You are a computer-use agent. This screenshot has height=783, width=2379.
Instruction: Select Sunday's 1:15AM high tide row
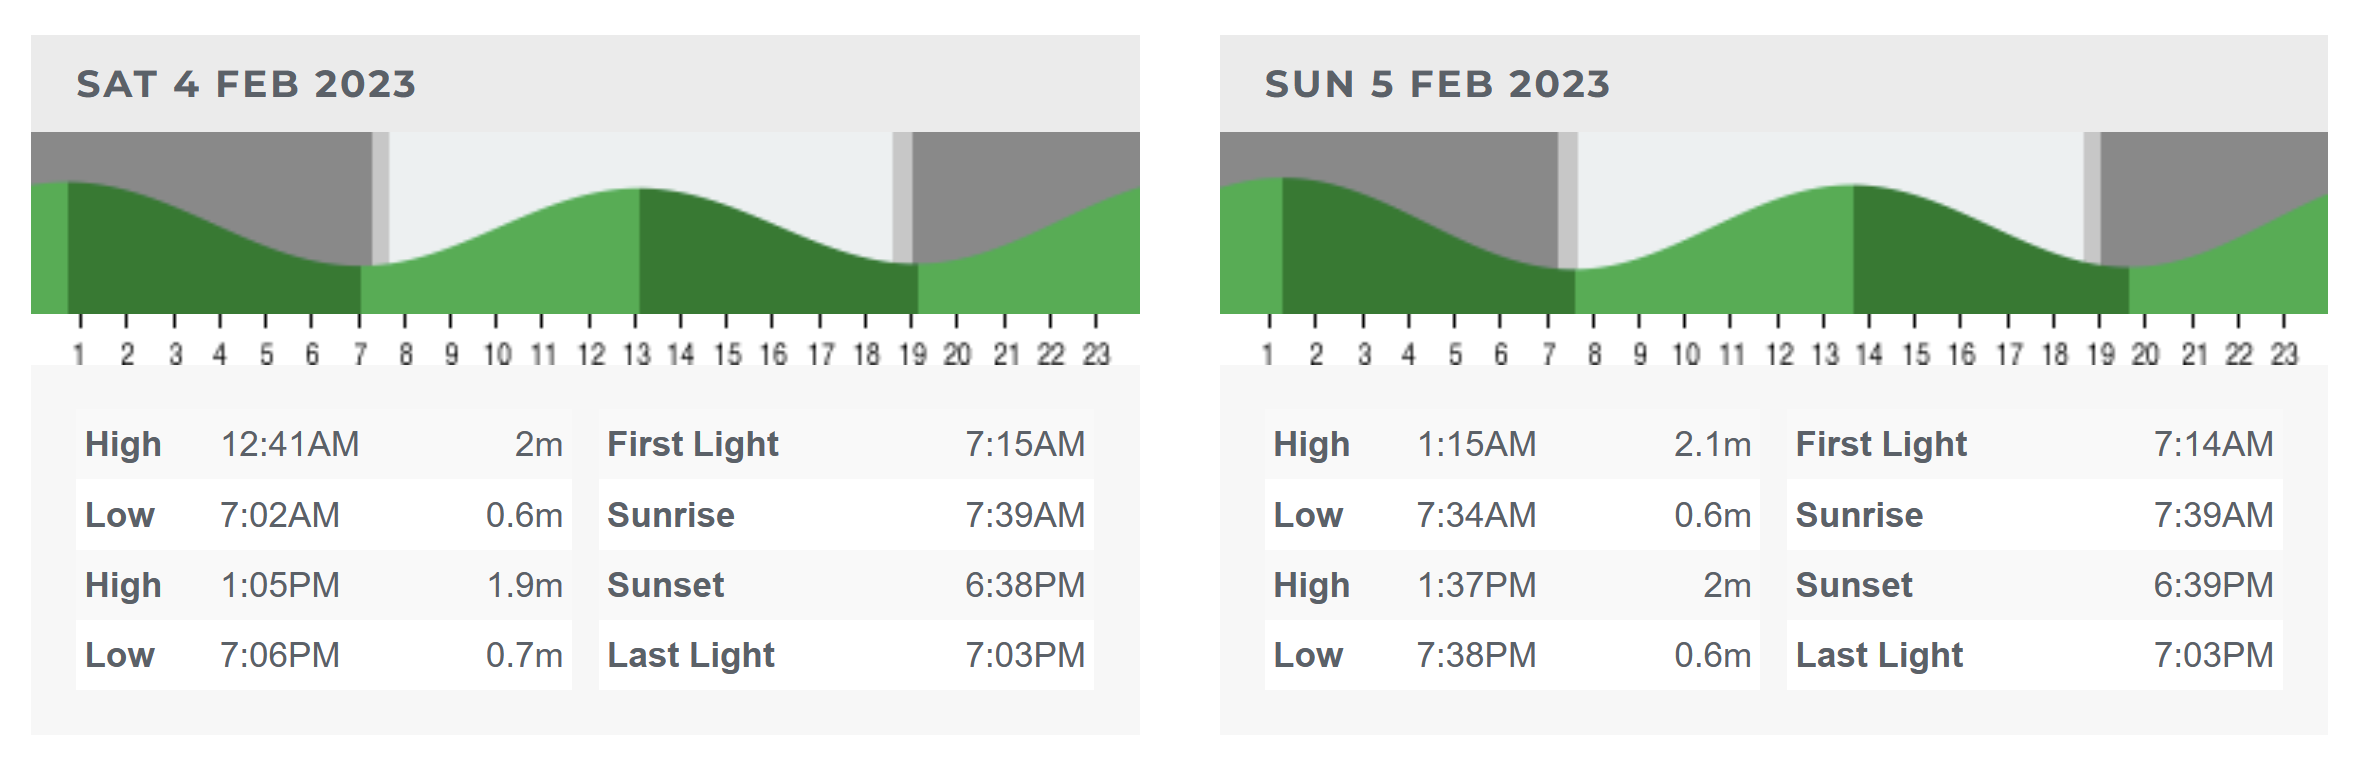1511,444
